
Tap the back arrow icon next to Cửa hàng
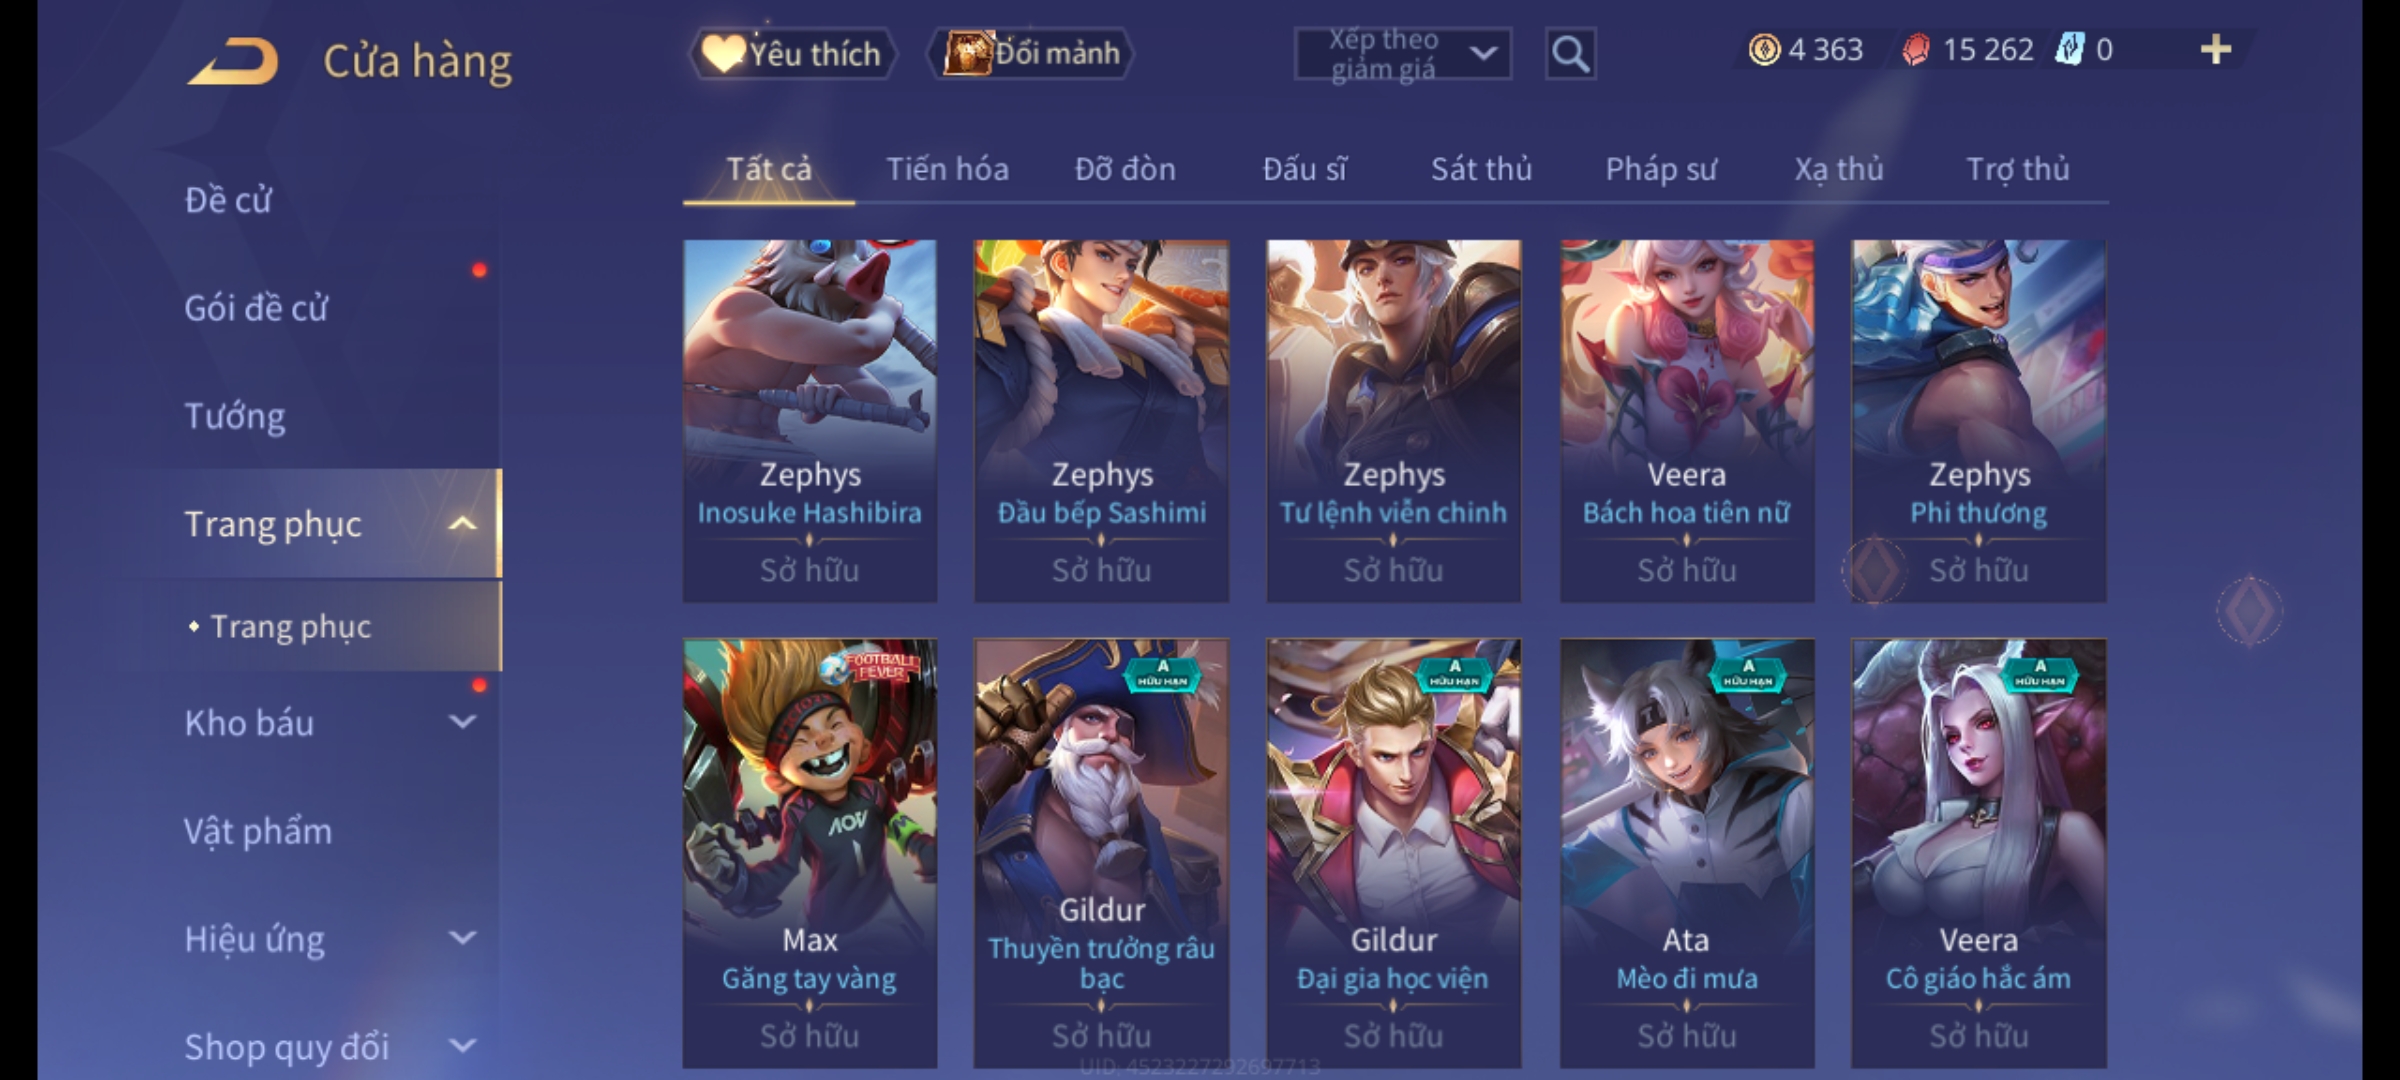tap(233, 61)
